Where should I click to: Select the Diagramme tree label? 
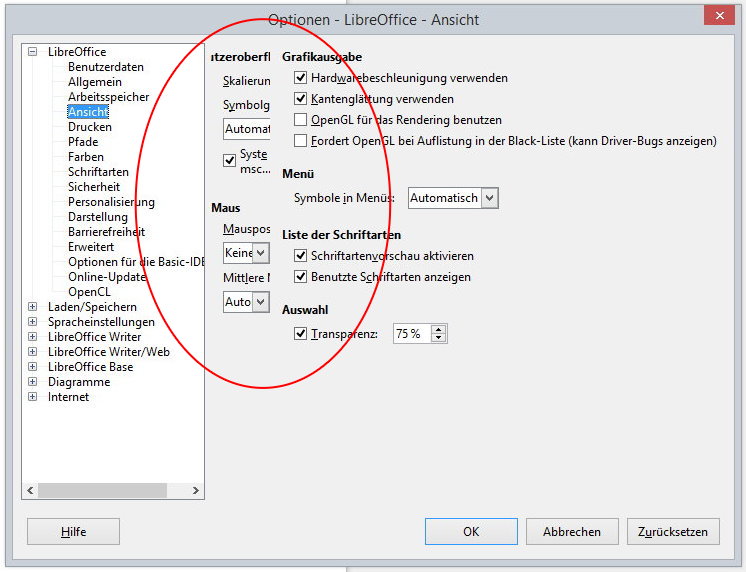(79, 382)
